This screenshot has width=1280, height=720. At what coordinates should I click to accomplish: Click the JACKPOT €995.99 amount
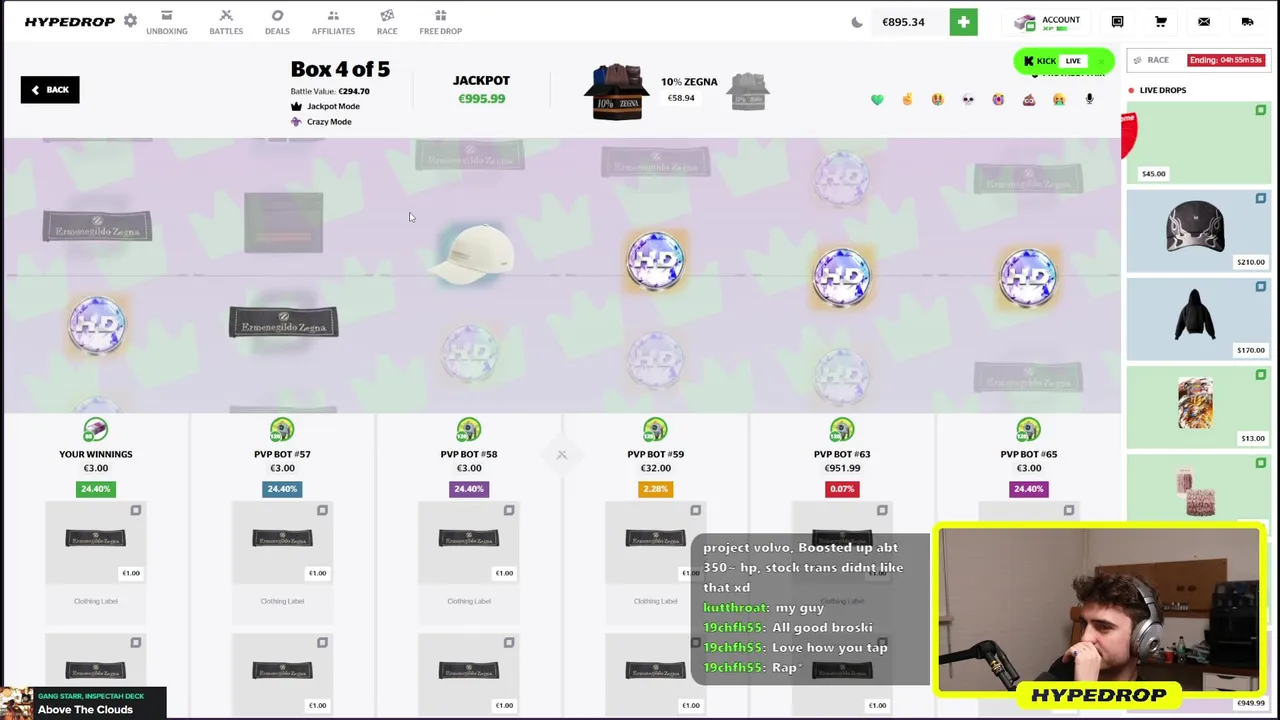click(x=481, y=99)
